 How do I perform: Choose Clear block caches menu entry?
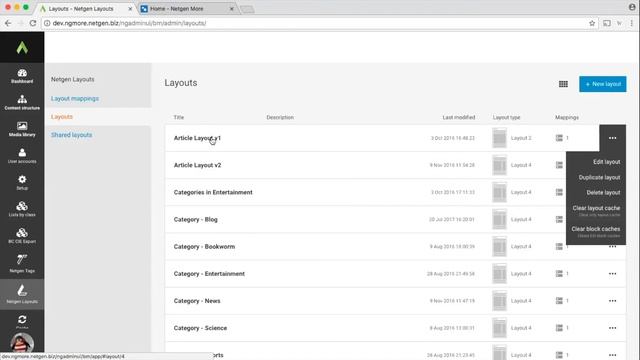pos(596,231)
